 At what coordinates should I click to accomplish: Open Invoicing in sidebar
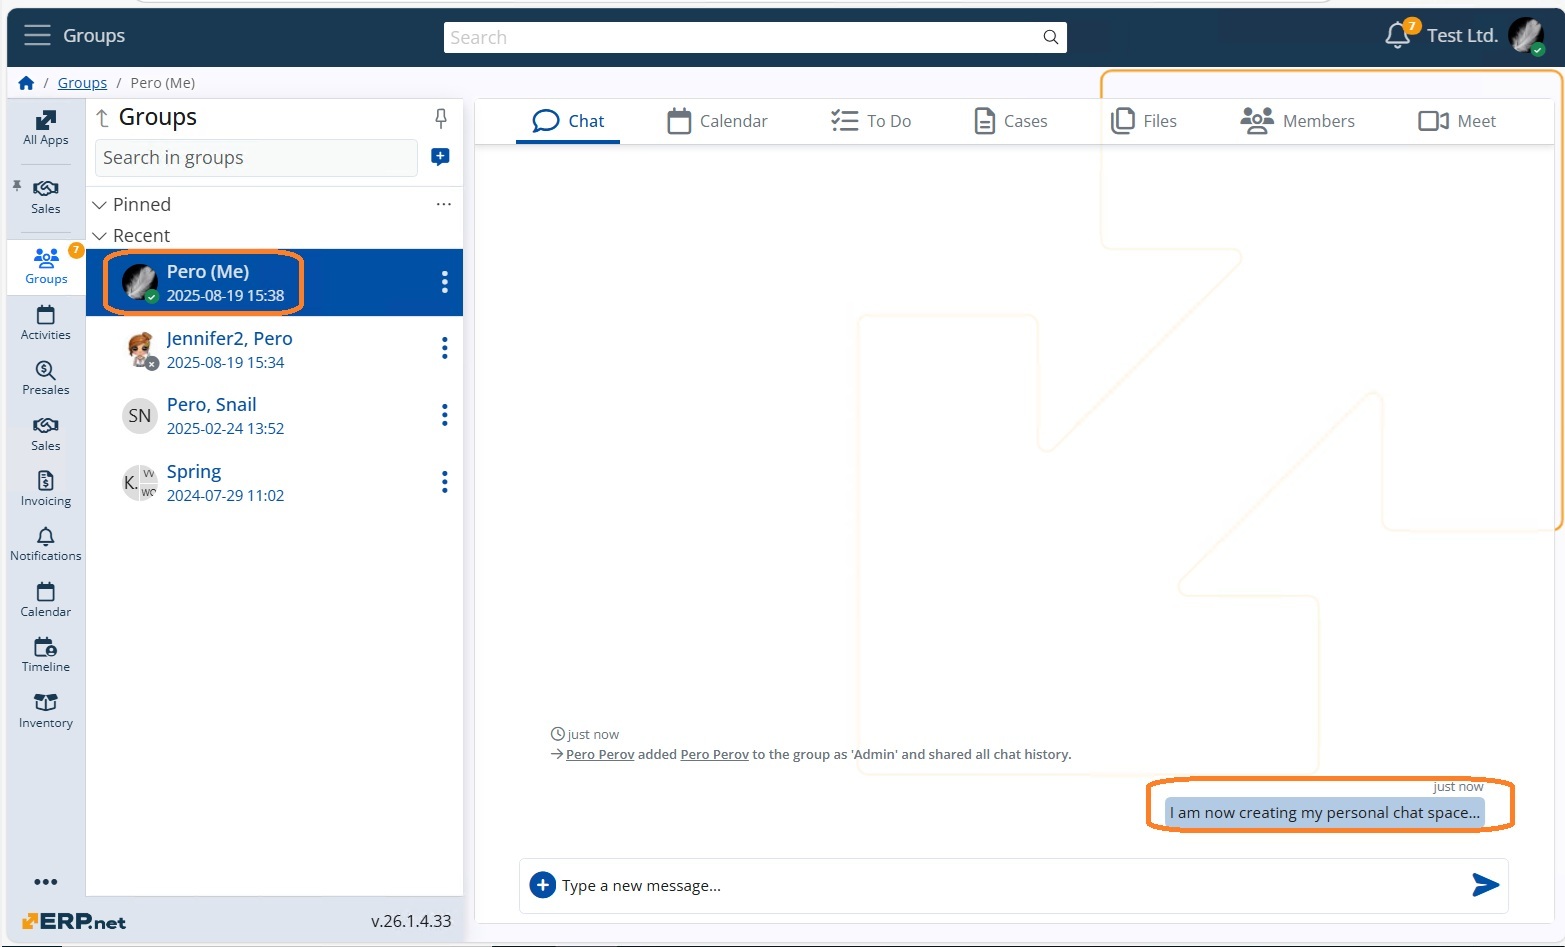click(x=46, y=489)
